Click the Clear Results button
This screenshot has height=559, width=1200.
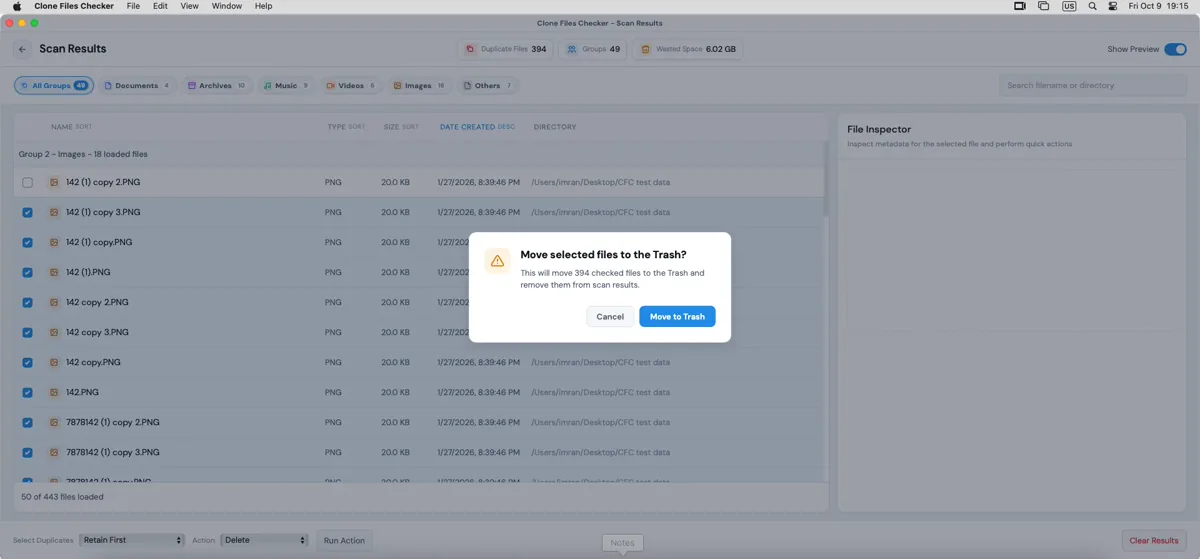1154,541
